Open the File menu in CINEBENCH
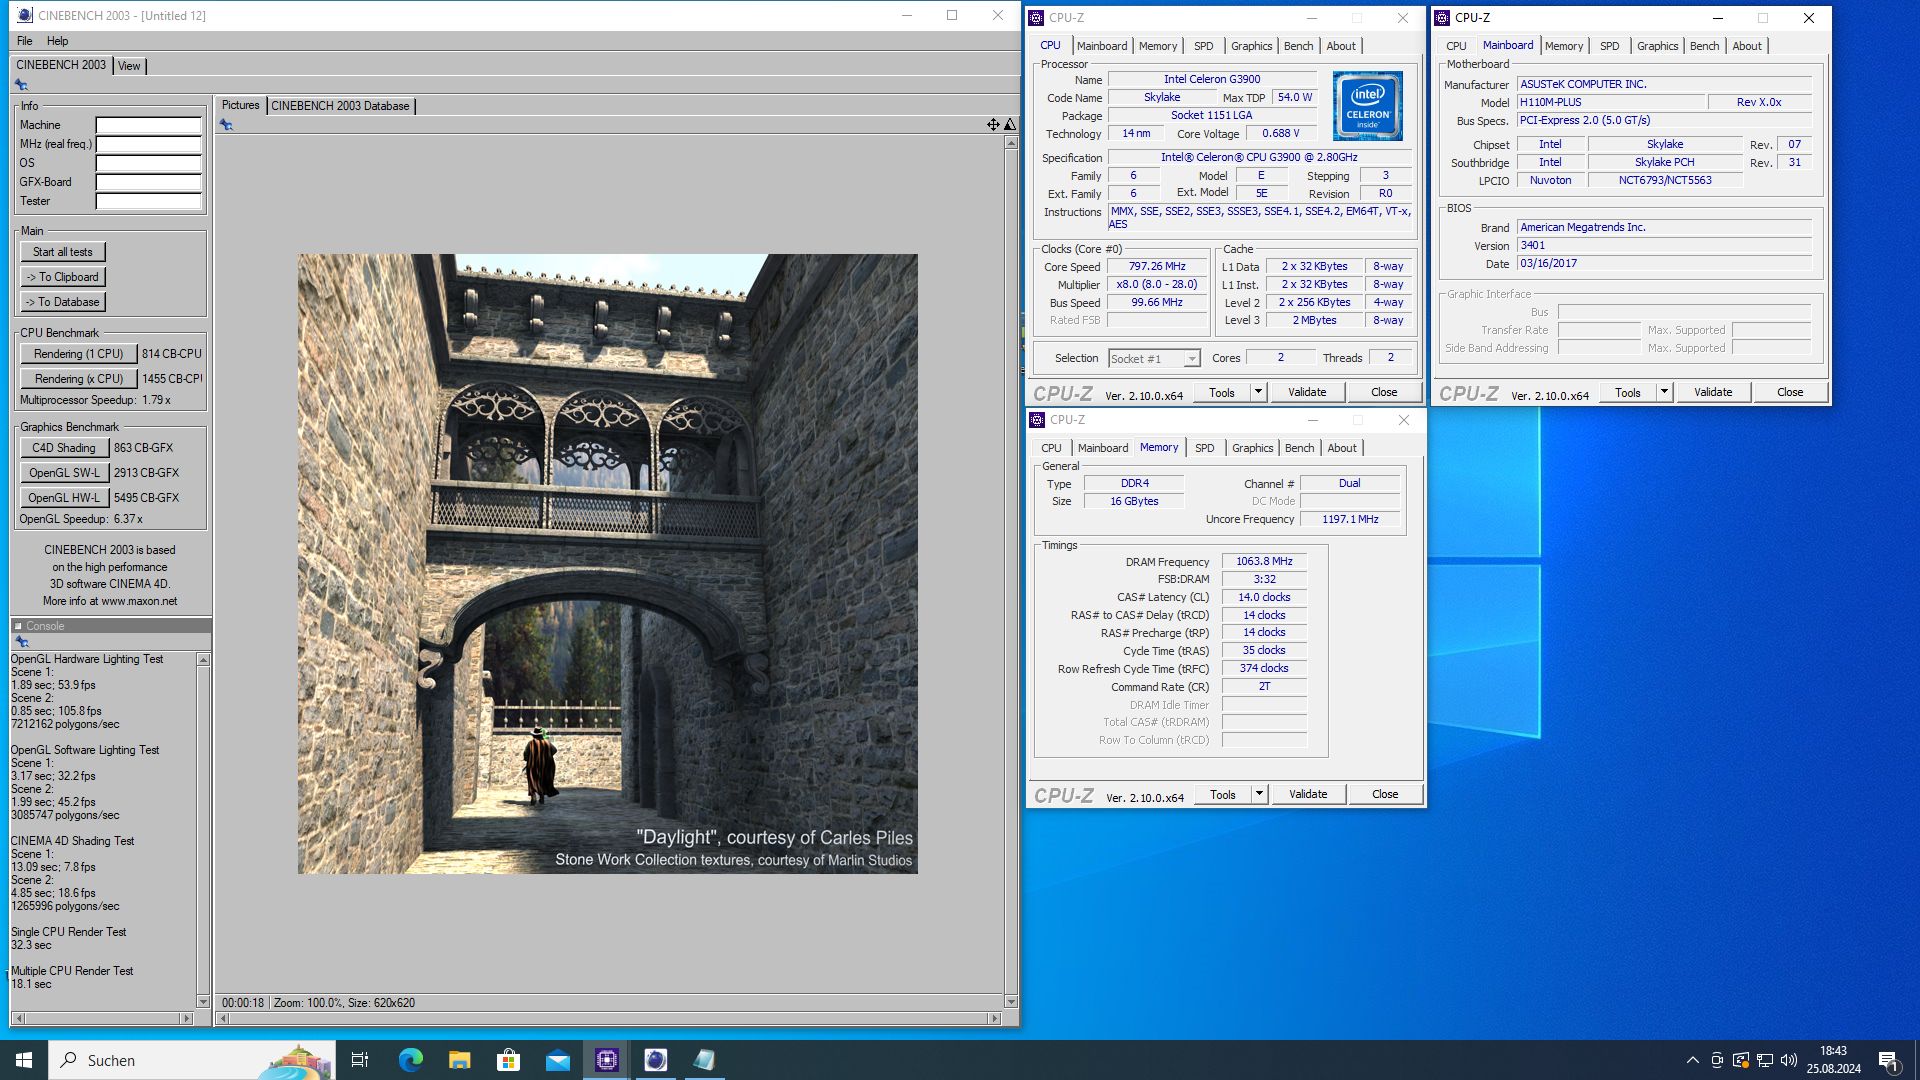This screenshot has height=1080, width=1920. click(x=24, y=41)
